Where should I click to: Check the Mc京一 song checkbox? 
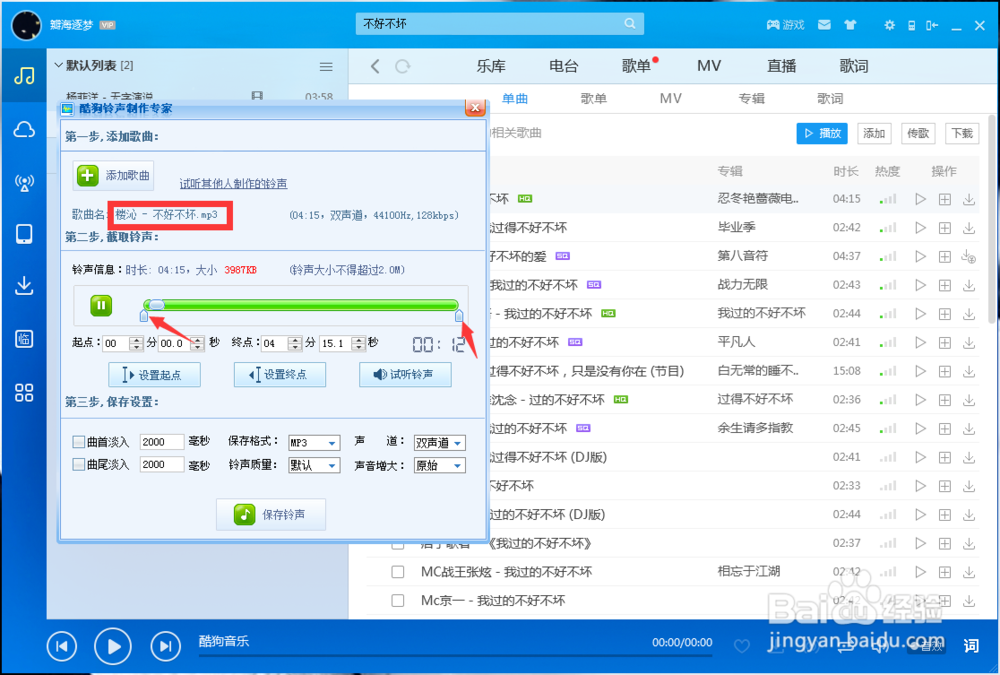(398, 600)
